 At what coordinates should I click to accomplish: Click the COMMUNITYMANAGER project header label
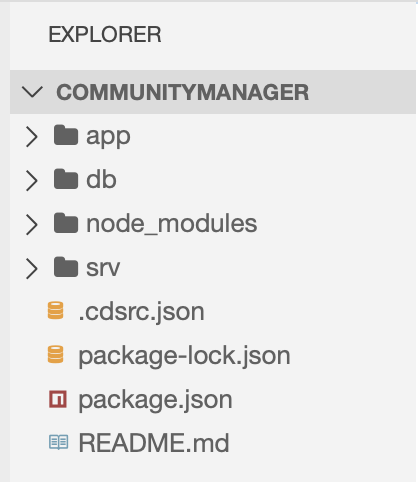pos(183,92)
